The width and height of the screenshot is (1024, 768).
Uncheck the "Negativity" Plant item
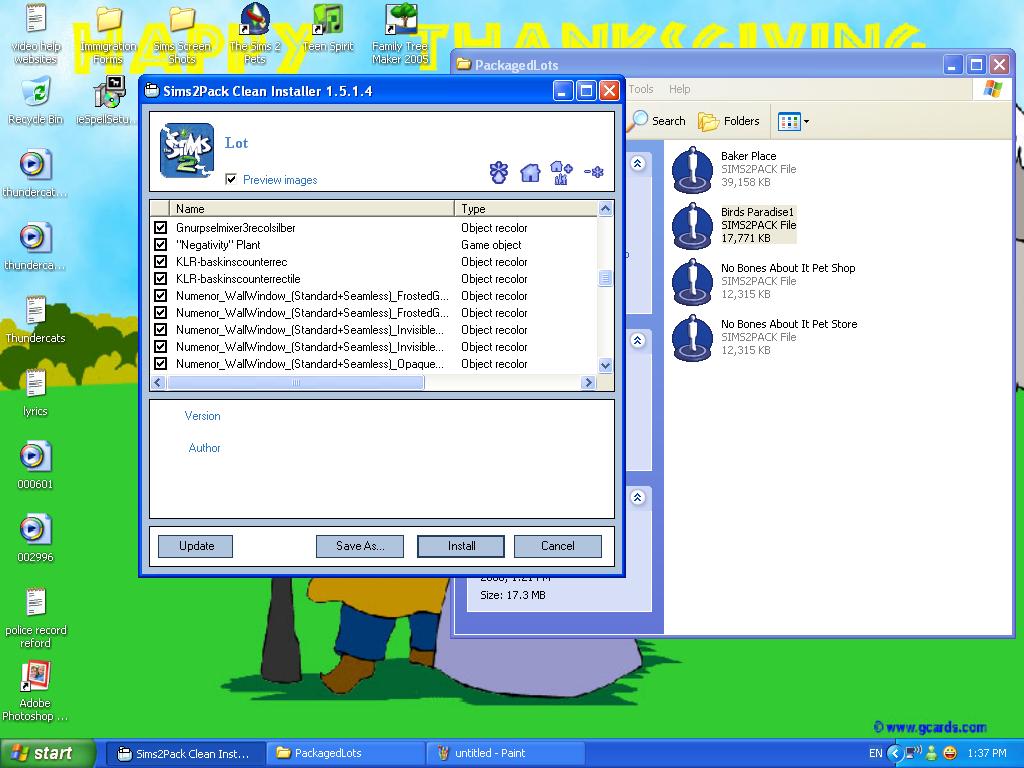click(160, 245)
